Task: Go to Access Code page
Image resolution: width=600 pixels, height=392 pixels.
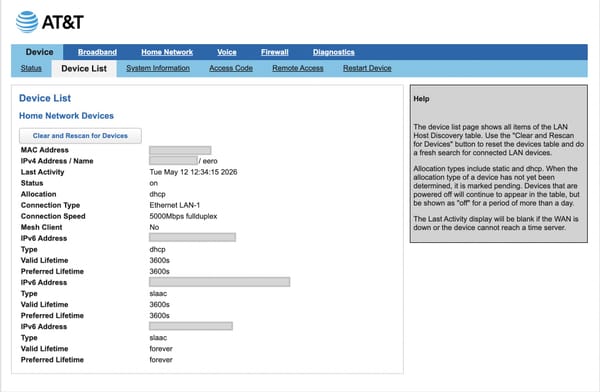Action: (x=231, y=68)
